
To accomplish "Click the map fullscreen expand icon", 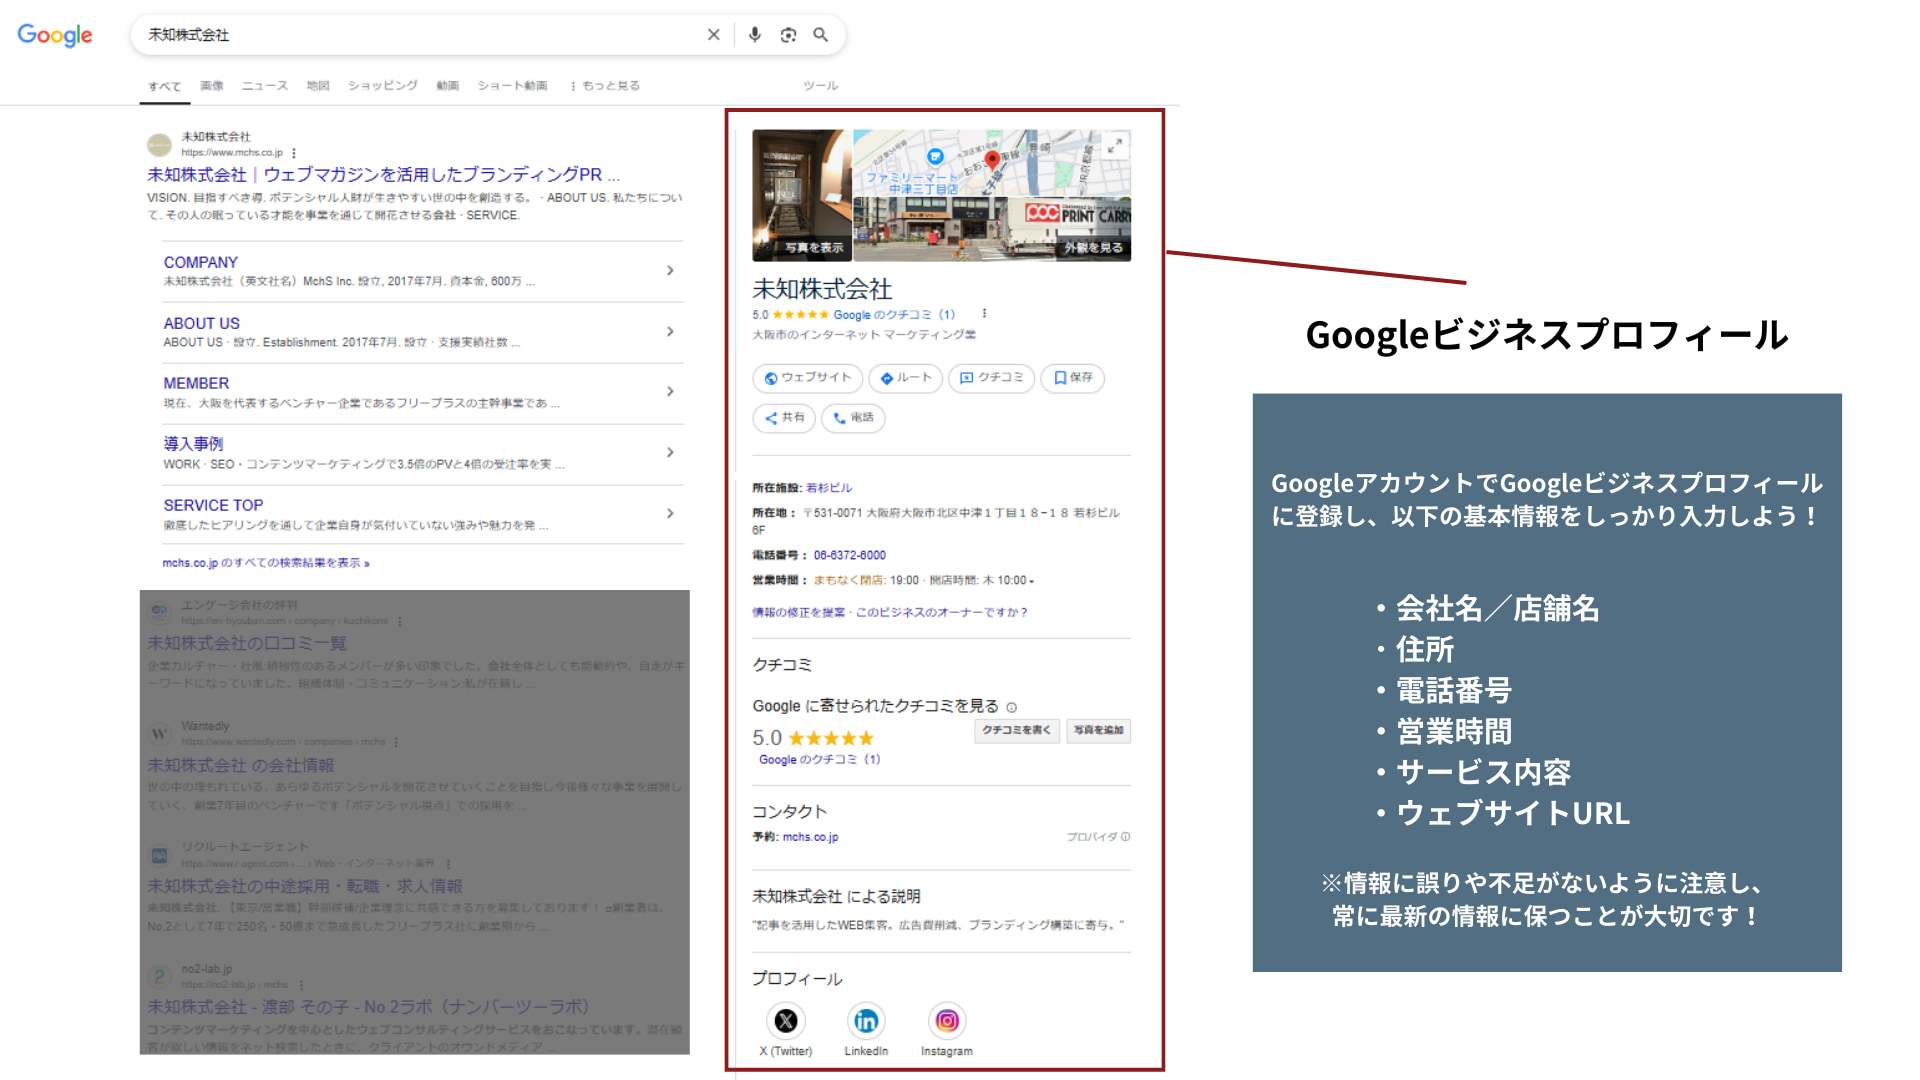I will click(x=1117, y=144).
